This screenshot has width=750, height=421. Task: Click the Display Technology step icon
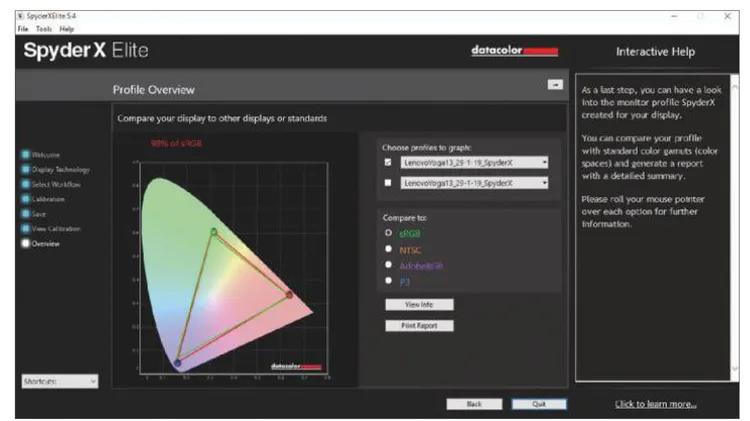point(26,169)
